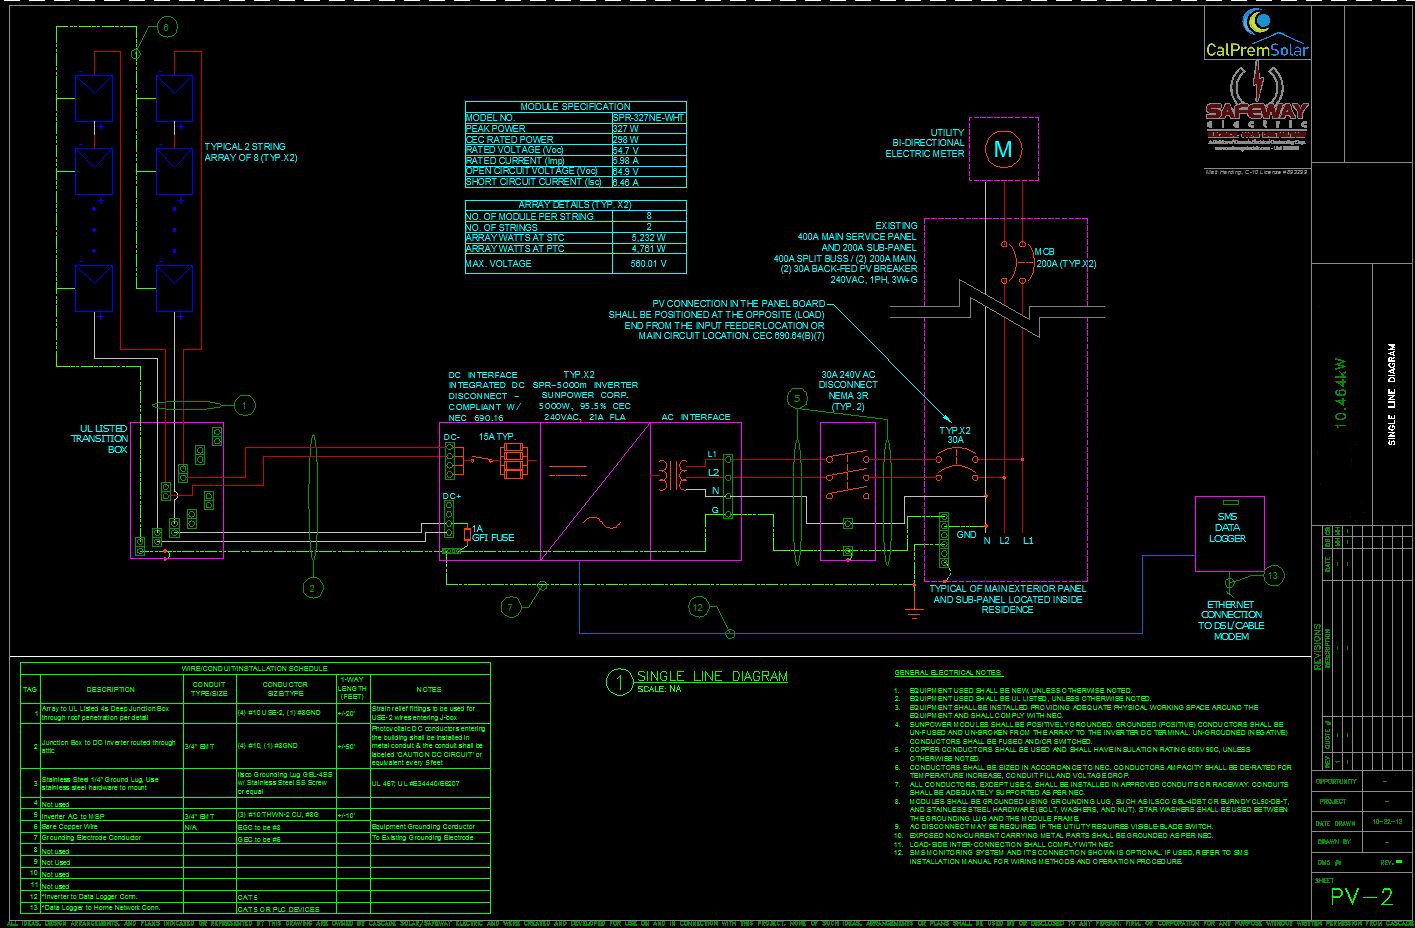Screen dimensions: 1415x928
Task: Select callout bubble number 7
Action: point(512,606)
